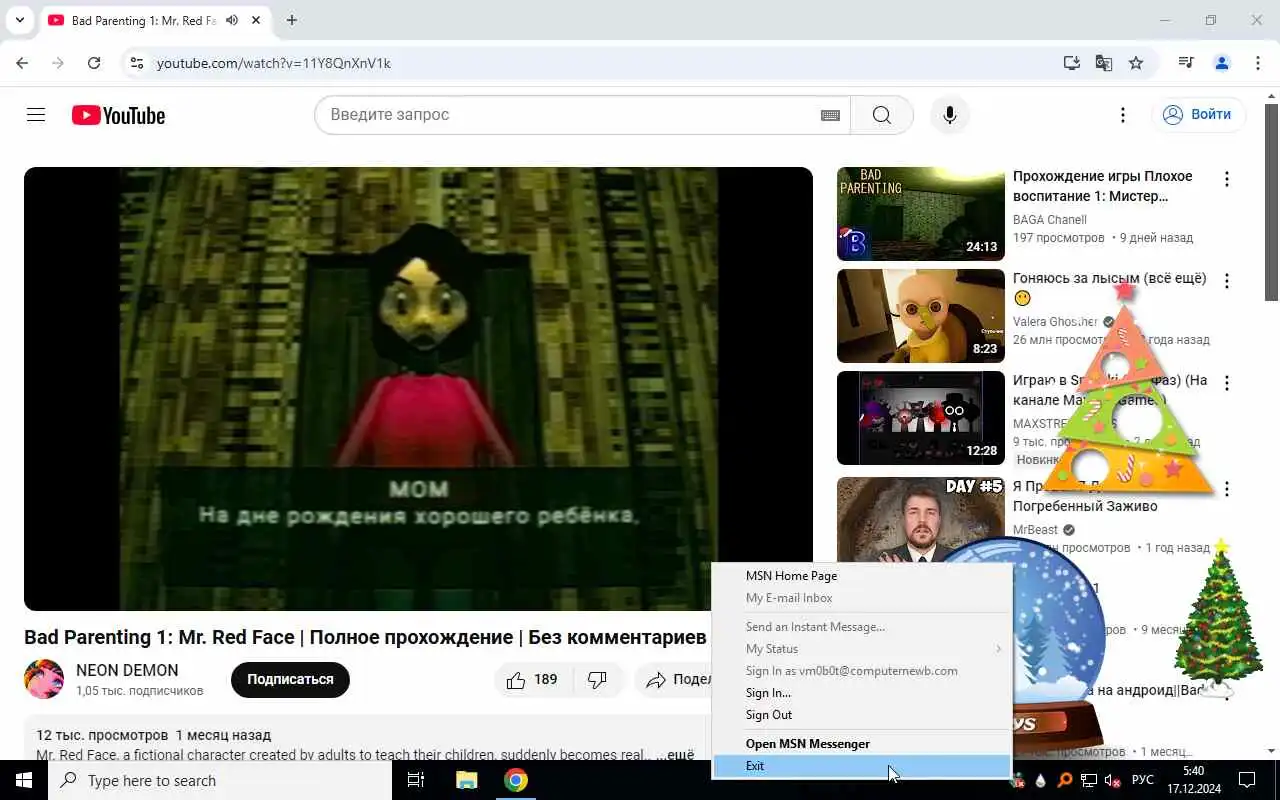
Task: Open Task View on taskbar
Action: [416, 780]
